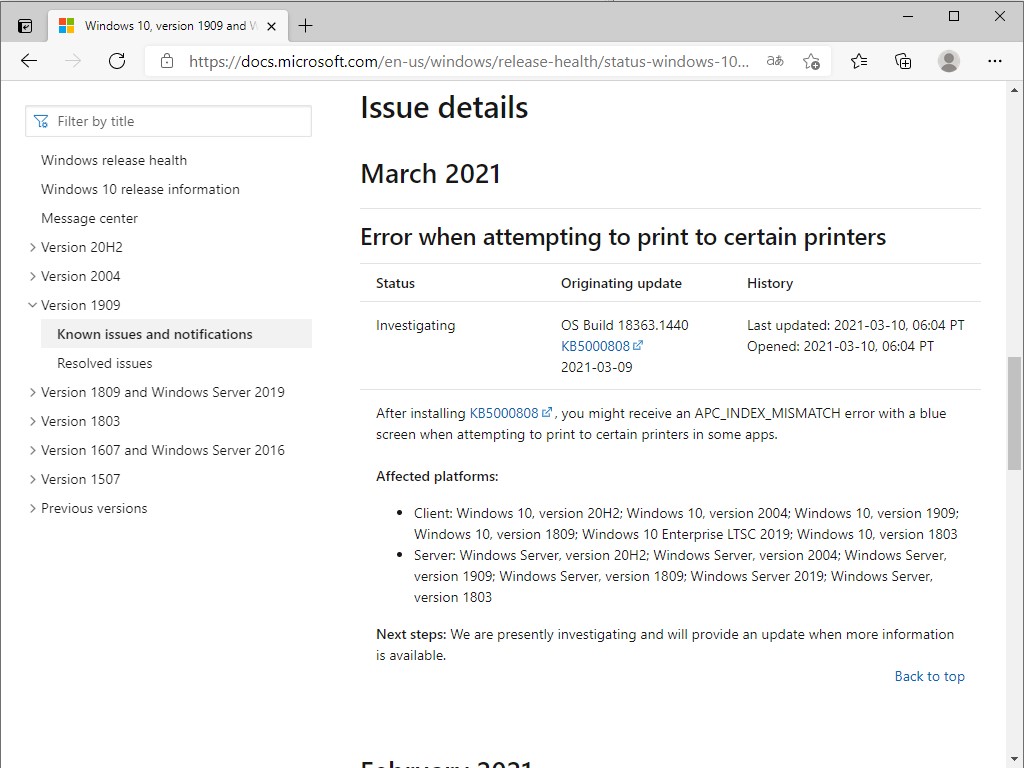Expand the Version 20H2 tree node
This screenshot has width=1024, height=768.
coord(33,247)
